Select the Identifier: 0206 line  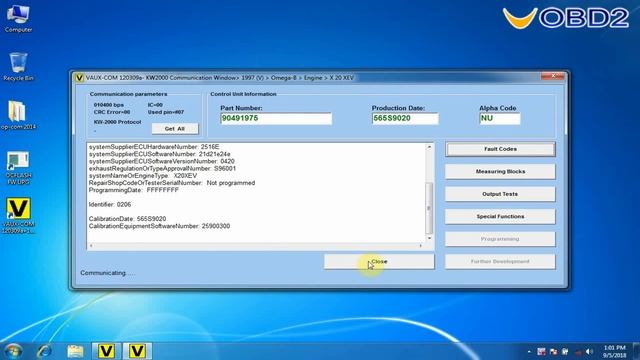pyautogui.click(x=110, y=204)
